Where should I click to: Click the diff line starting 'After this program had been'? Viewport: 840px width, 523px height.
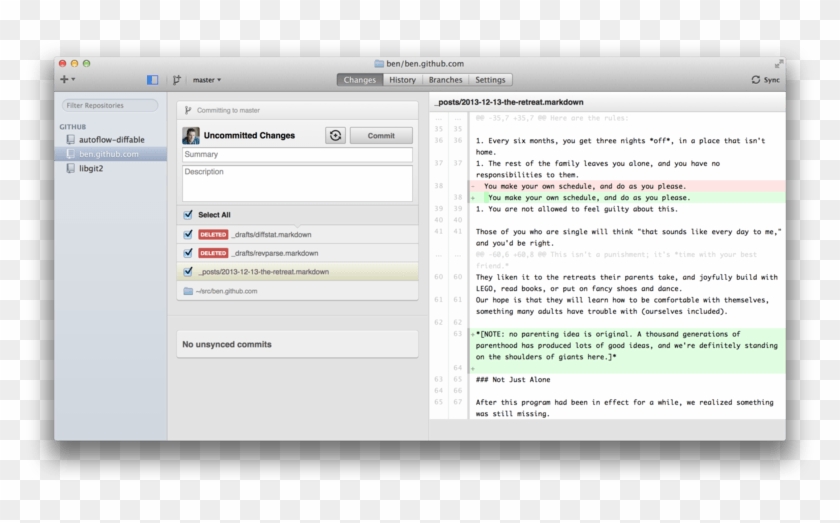pyautogui.click(x=625, y=408)
